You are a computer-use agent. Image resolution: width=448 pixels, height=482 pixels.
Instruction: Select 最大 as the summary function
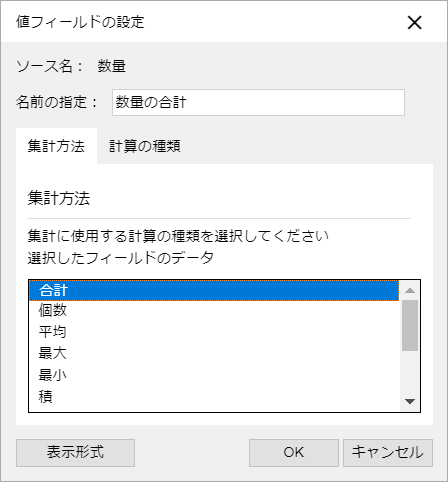click(x=214, y=353)
